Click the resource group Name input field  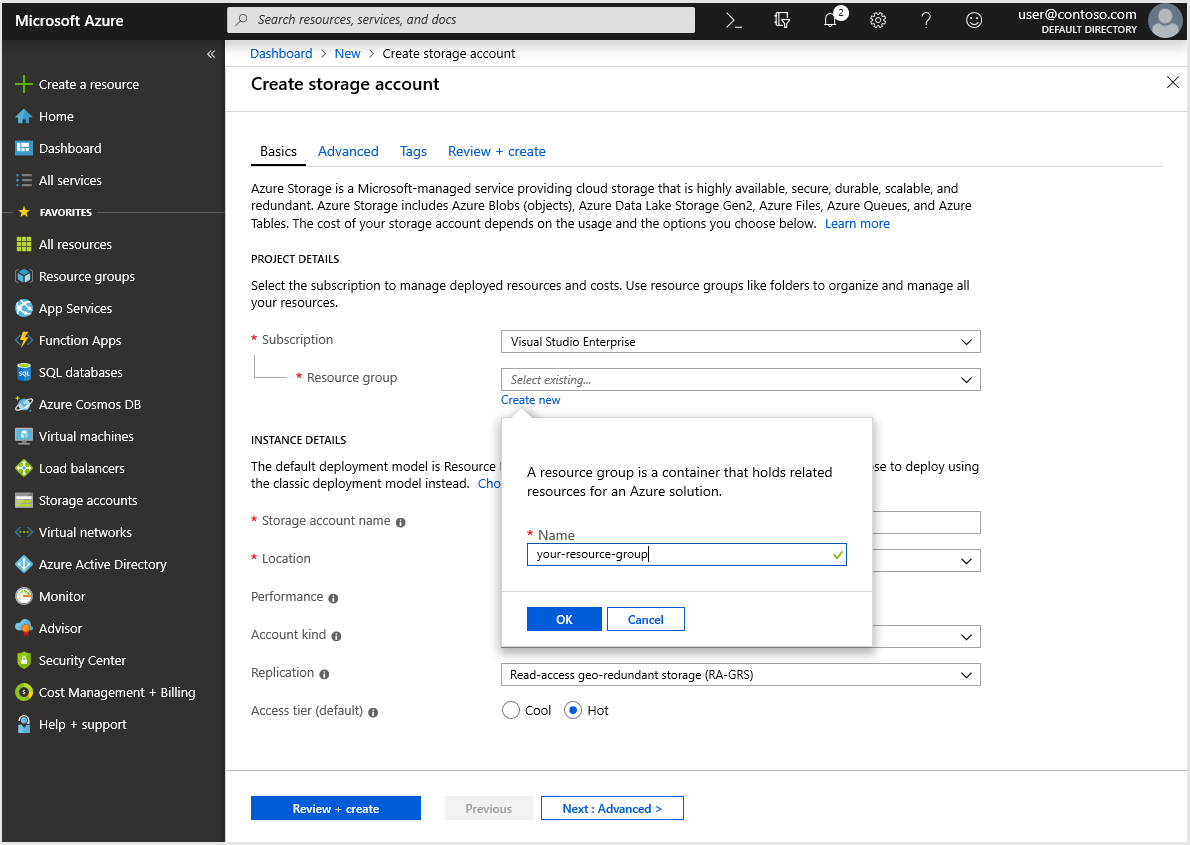[x=686, y=553]
